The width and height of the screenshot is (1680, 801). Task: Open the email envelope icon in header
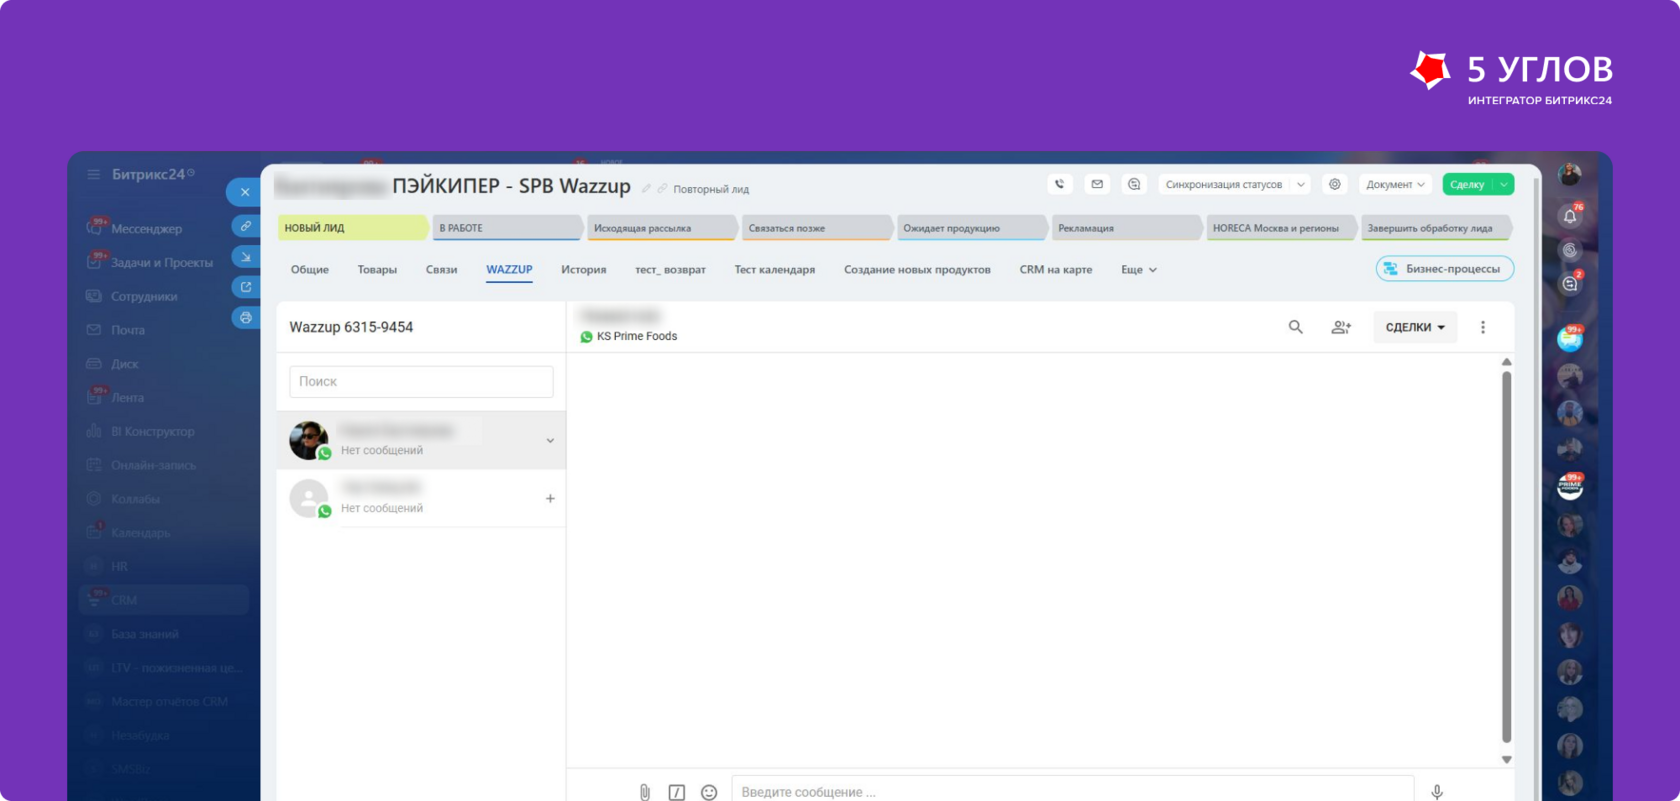pos(1097,184)
